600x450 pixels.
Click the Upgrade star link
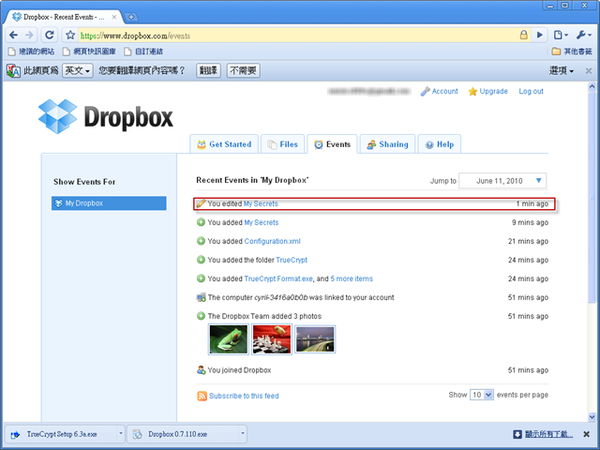click(x=488, y=91)
